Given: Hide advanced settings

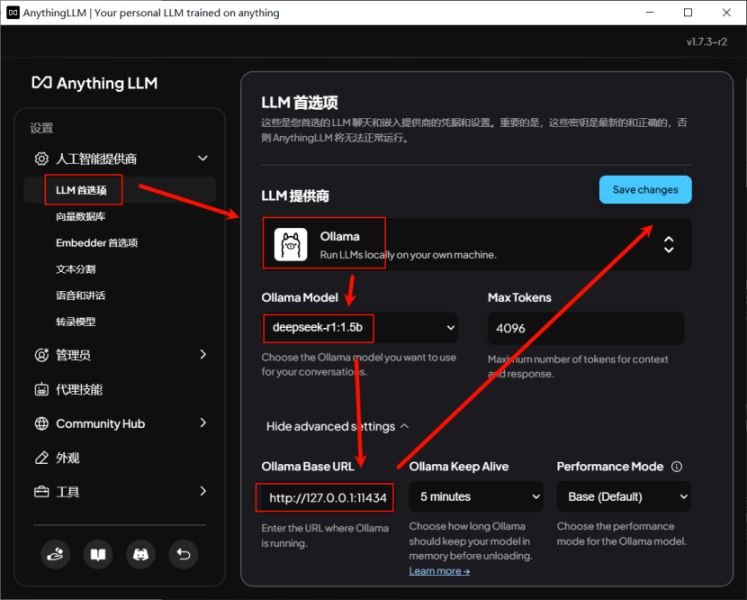Looking at the screenshot, I should tap(337, 426).
